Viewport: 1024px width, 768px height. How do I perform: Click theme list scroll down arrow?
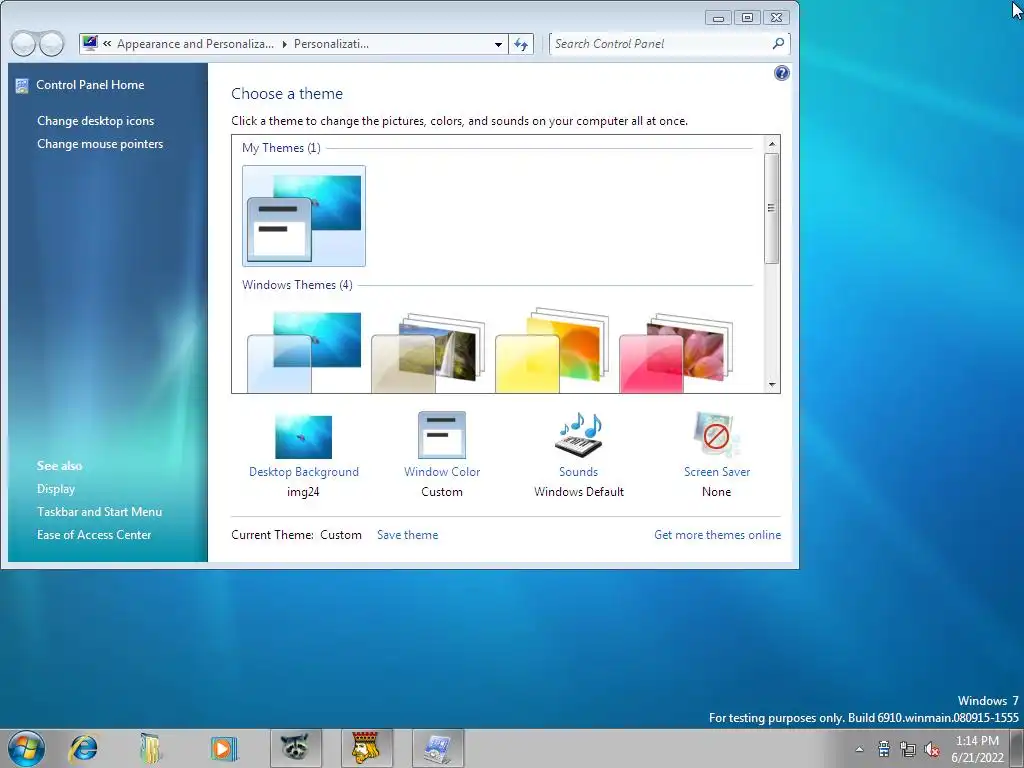(772, 385)
